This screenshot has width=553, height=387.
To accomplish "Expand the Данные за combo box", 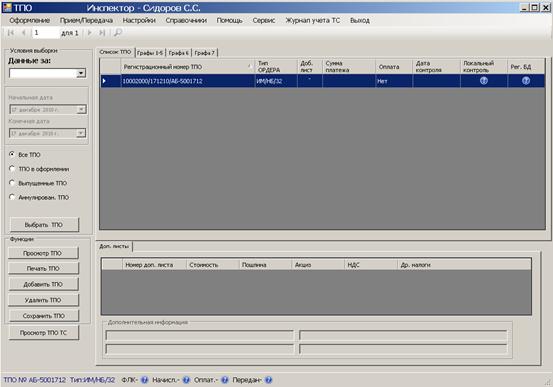I will click(x=81, y=73).
